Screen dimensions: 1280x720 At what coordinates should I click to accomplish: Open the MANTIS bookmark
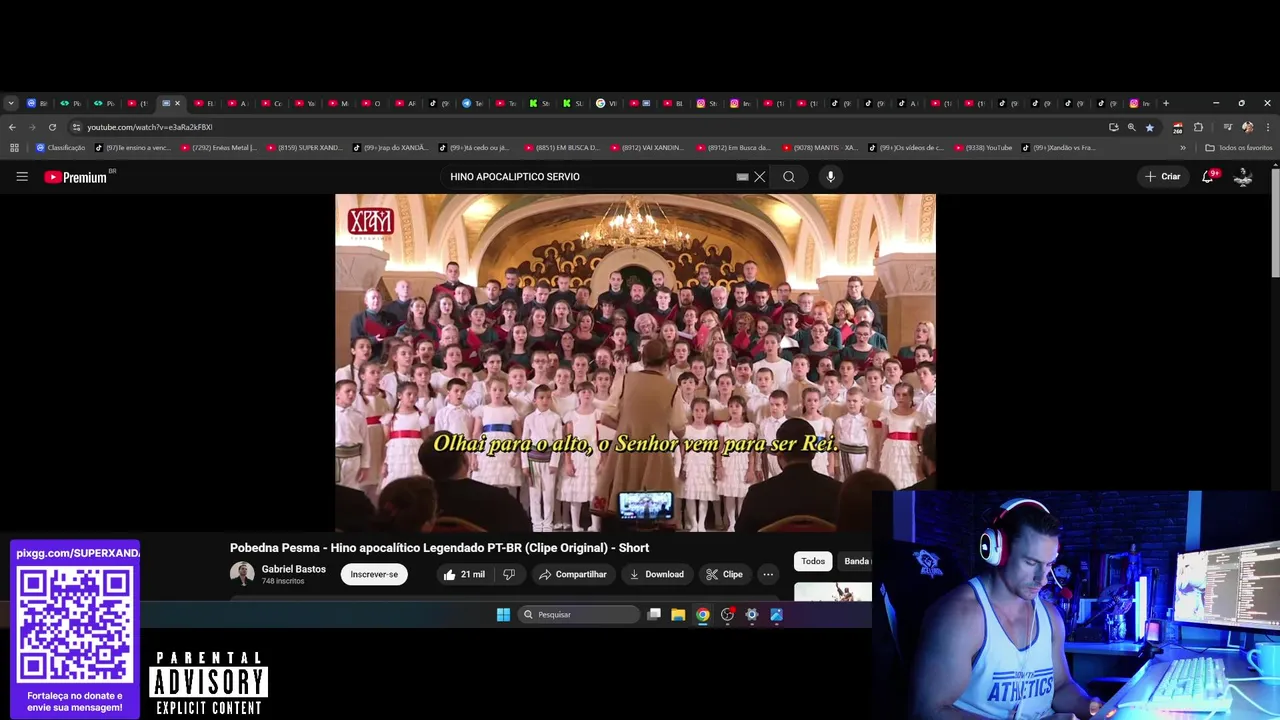click(x=820, y=148)
